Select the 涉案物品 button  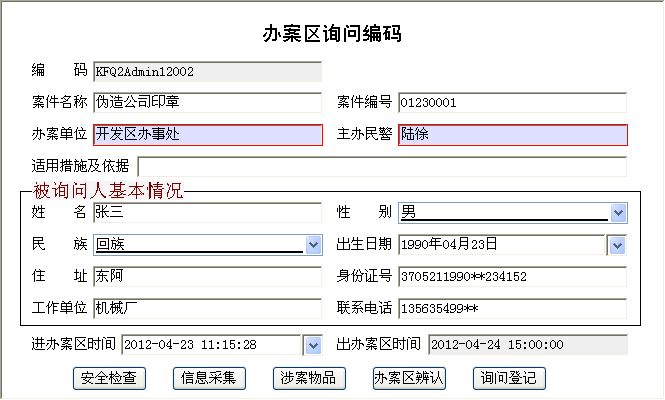click(309, 378)
